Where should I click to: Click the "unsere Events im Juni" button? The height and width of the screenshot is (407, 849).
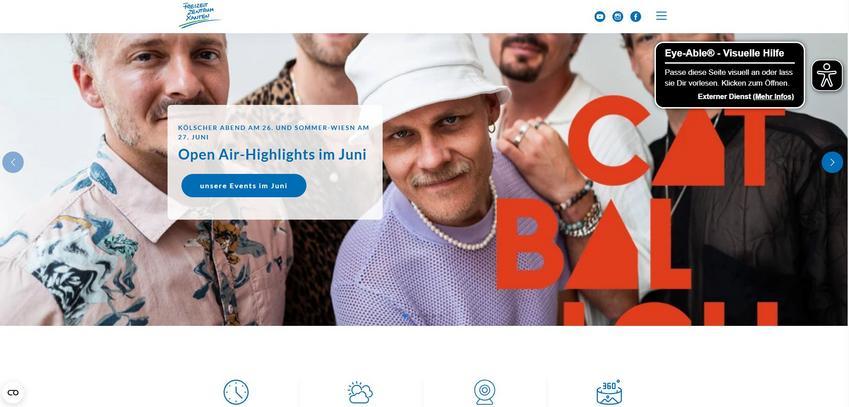pos(244,186)
